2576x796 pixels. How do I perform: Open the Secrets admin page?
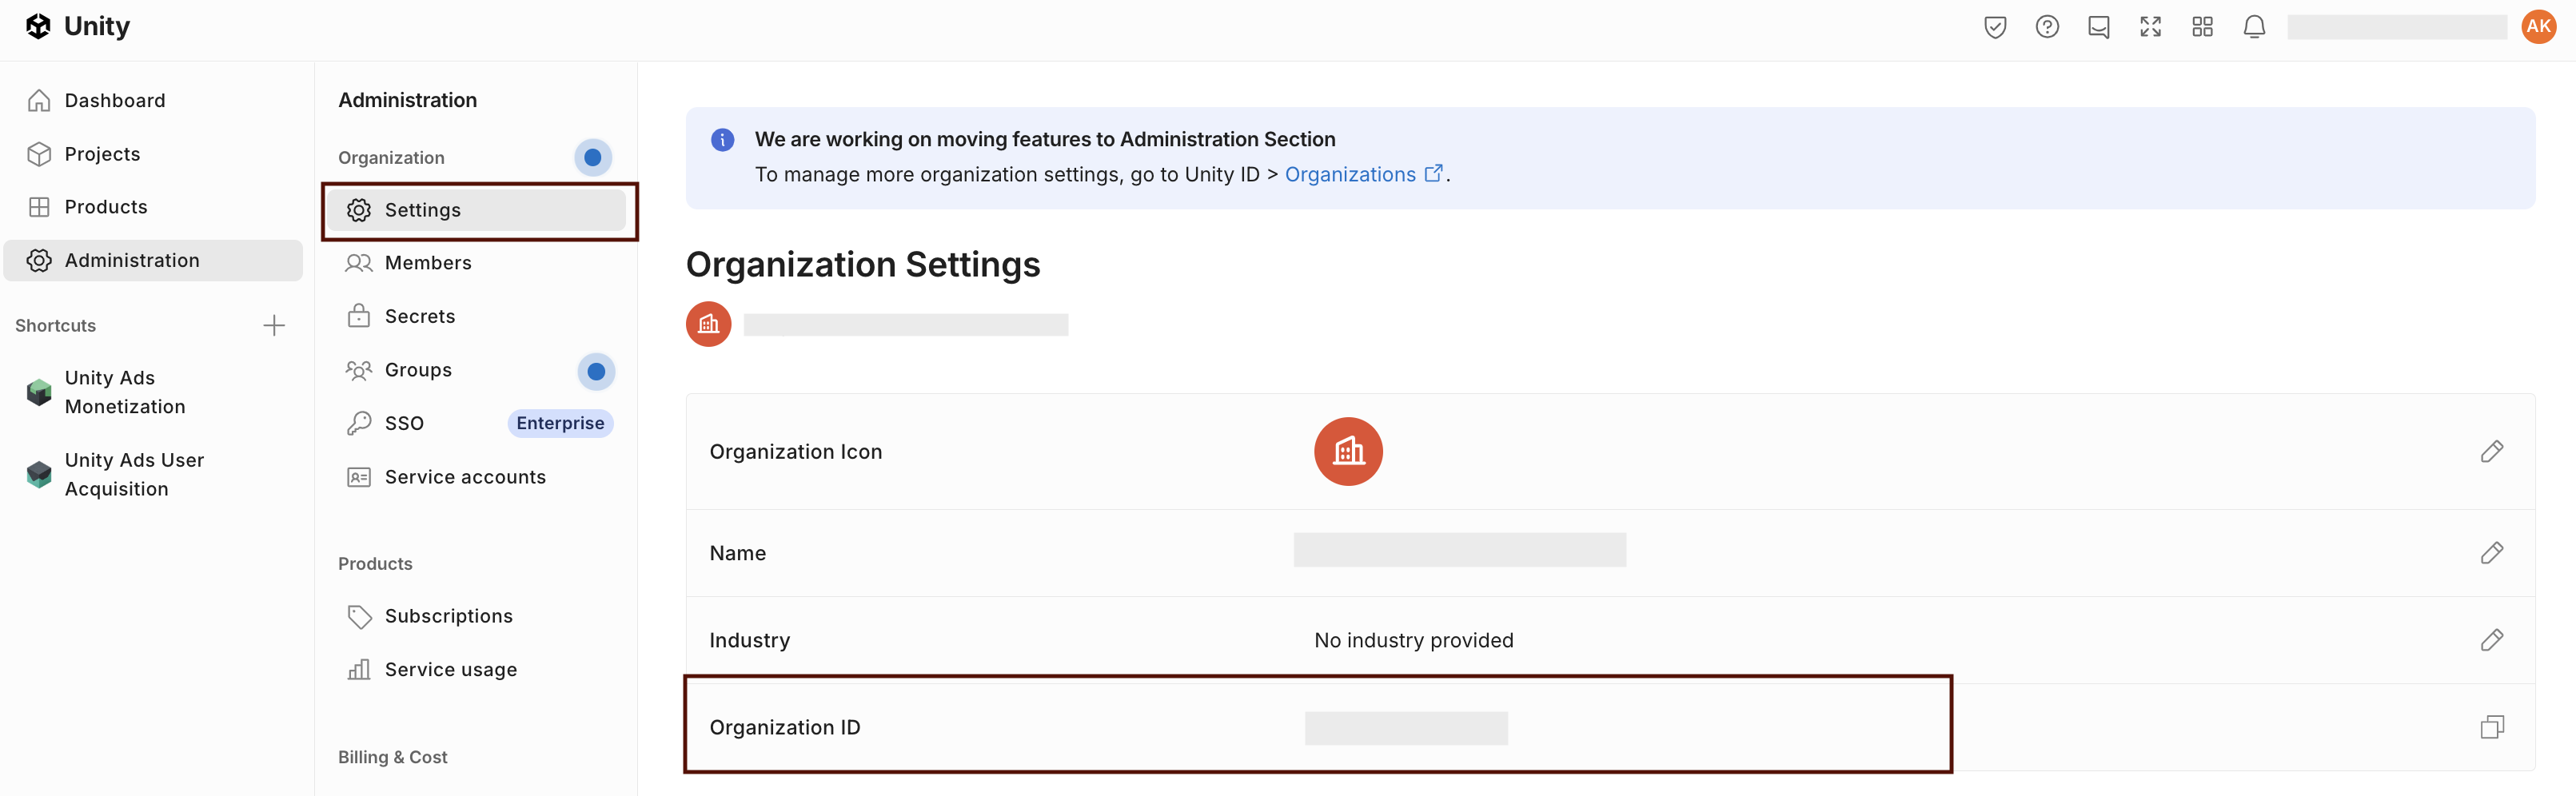click(x=419, y=317)
